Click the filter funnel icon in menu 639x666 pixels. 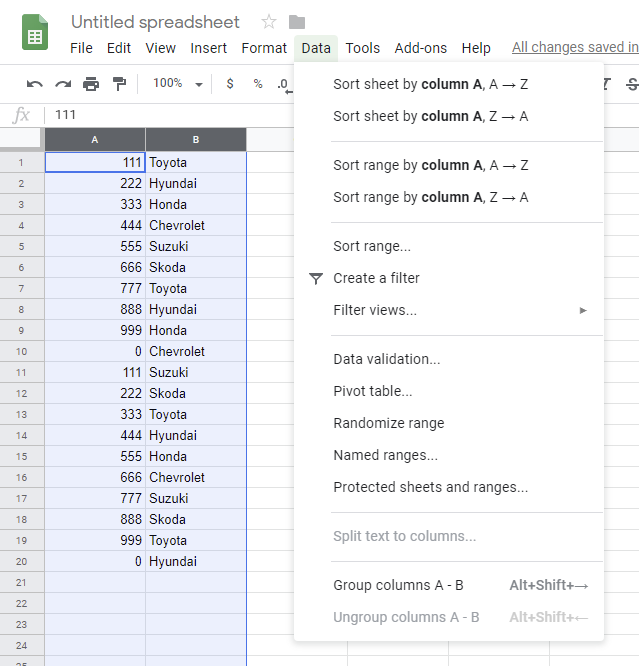click(316, 278)
